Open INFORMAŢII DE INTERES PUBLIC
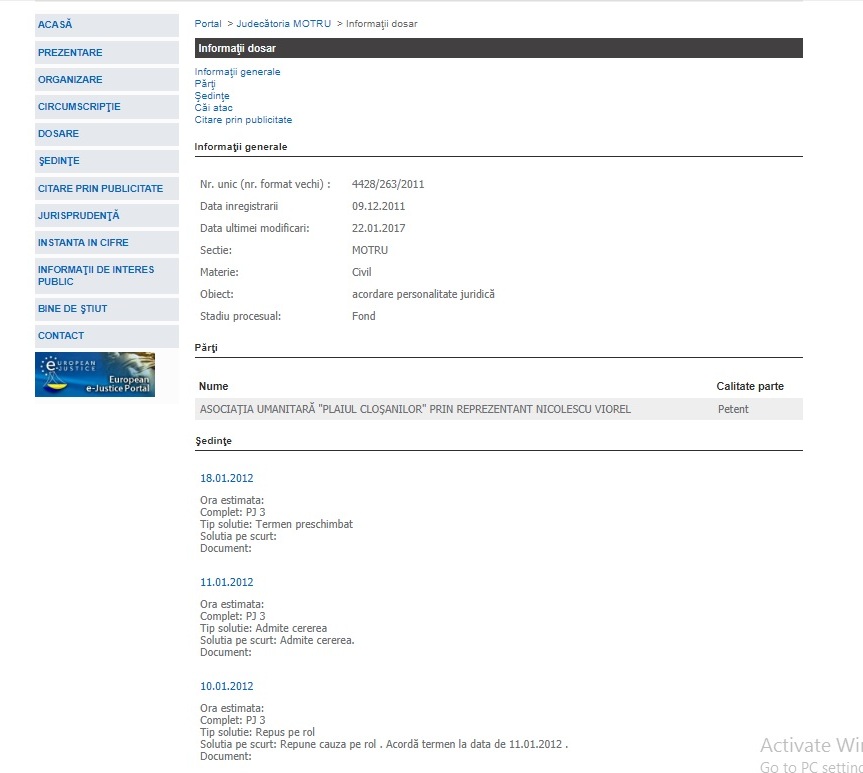 tap(95, 276)
